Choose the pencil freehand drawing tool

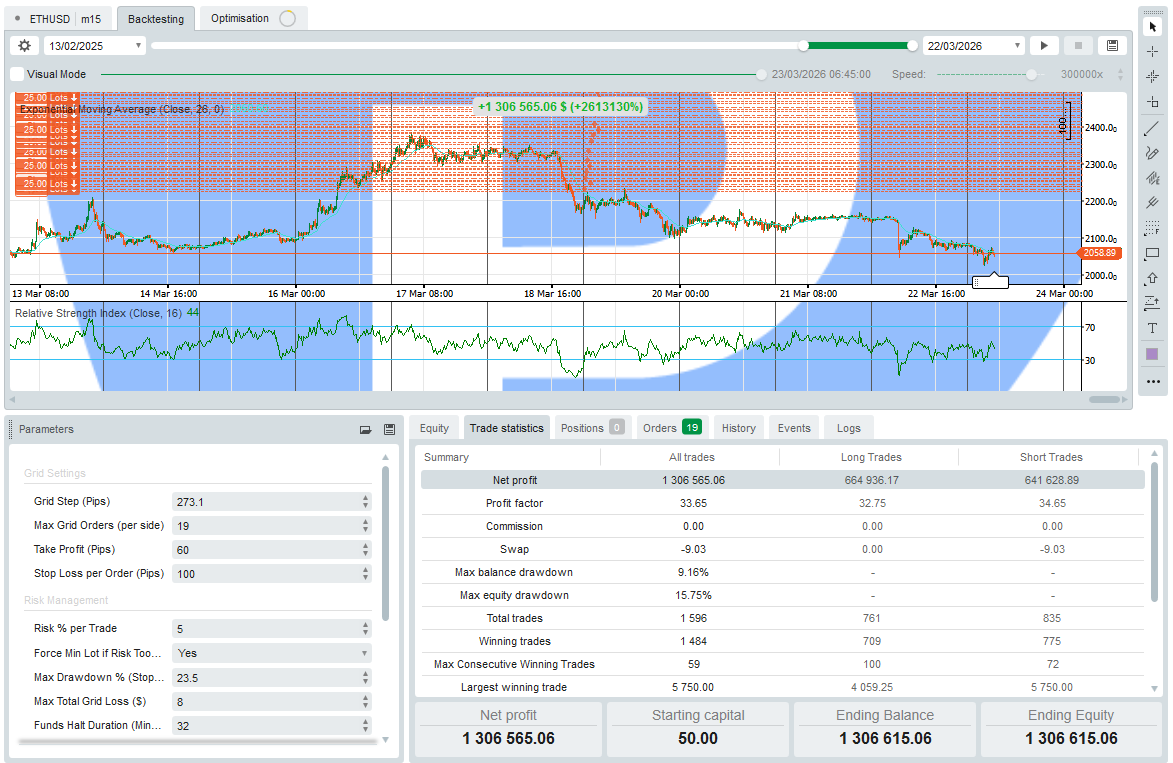1152,153
